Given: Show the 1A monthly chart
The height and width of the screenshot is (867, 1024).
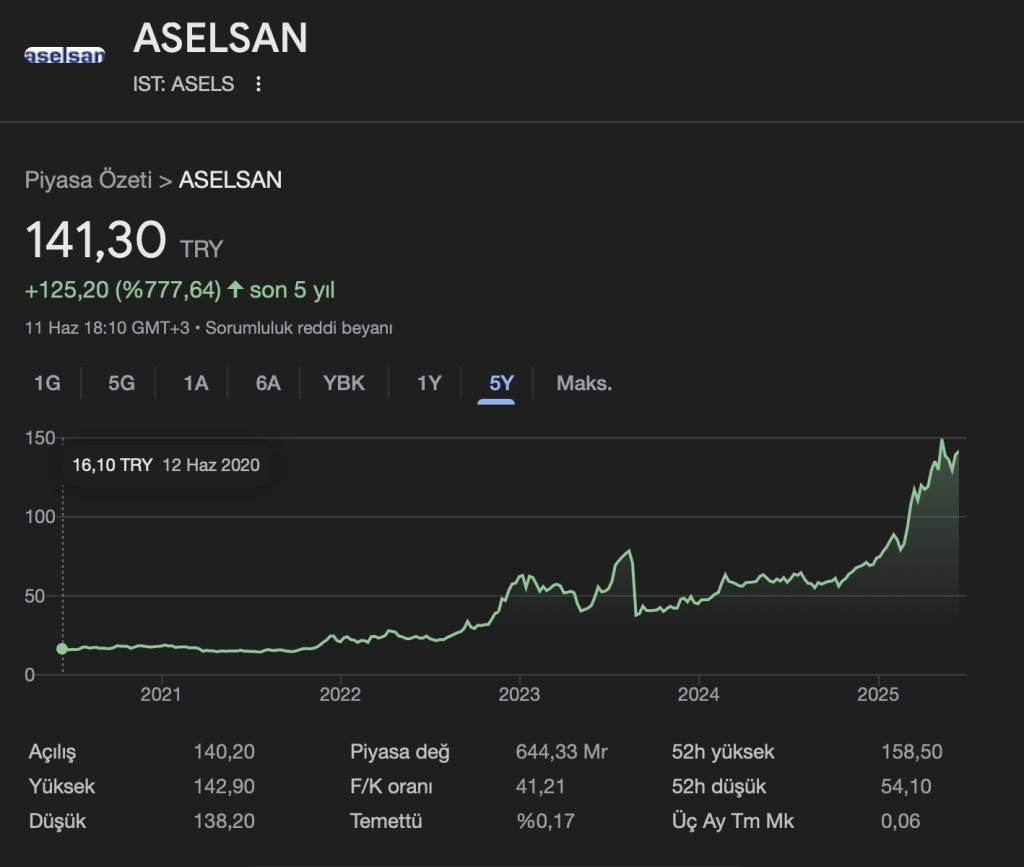Looking at the screenshot, I should click(x=196, y=383).
